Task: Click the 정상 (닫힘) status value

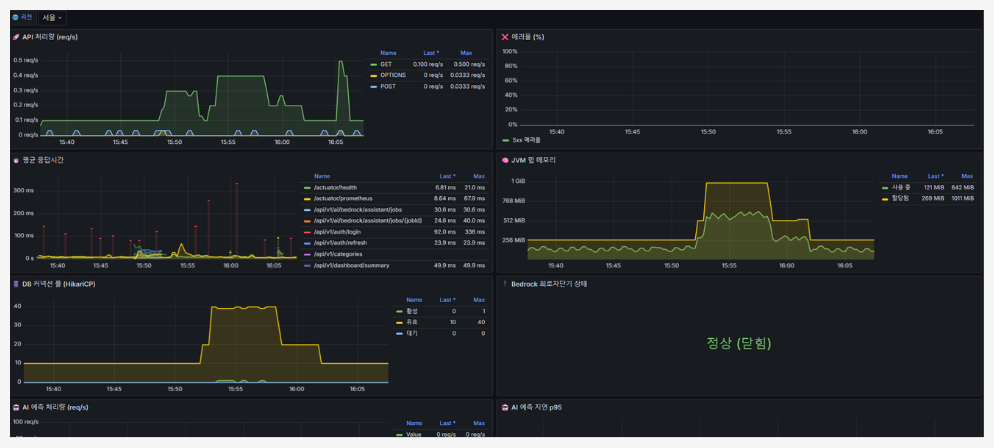Action: click(x=739, y=343)
